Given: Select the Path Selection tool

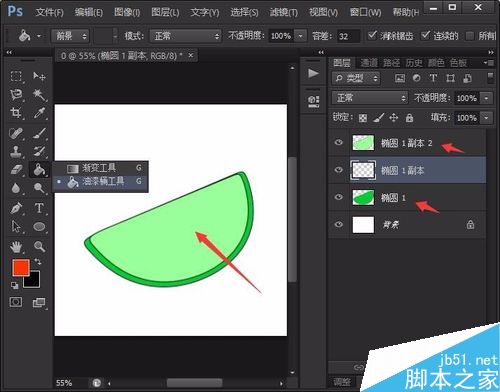Looking at the screenshot, I should coord(16,227).
